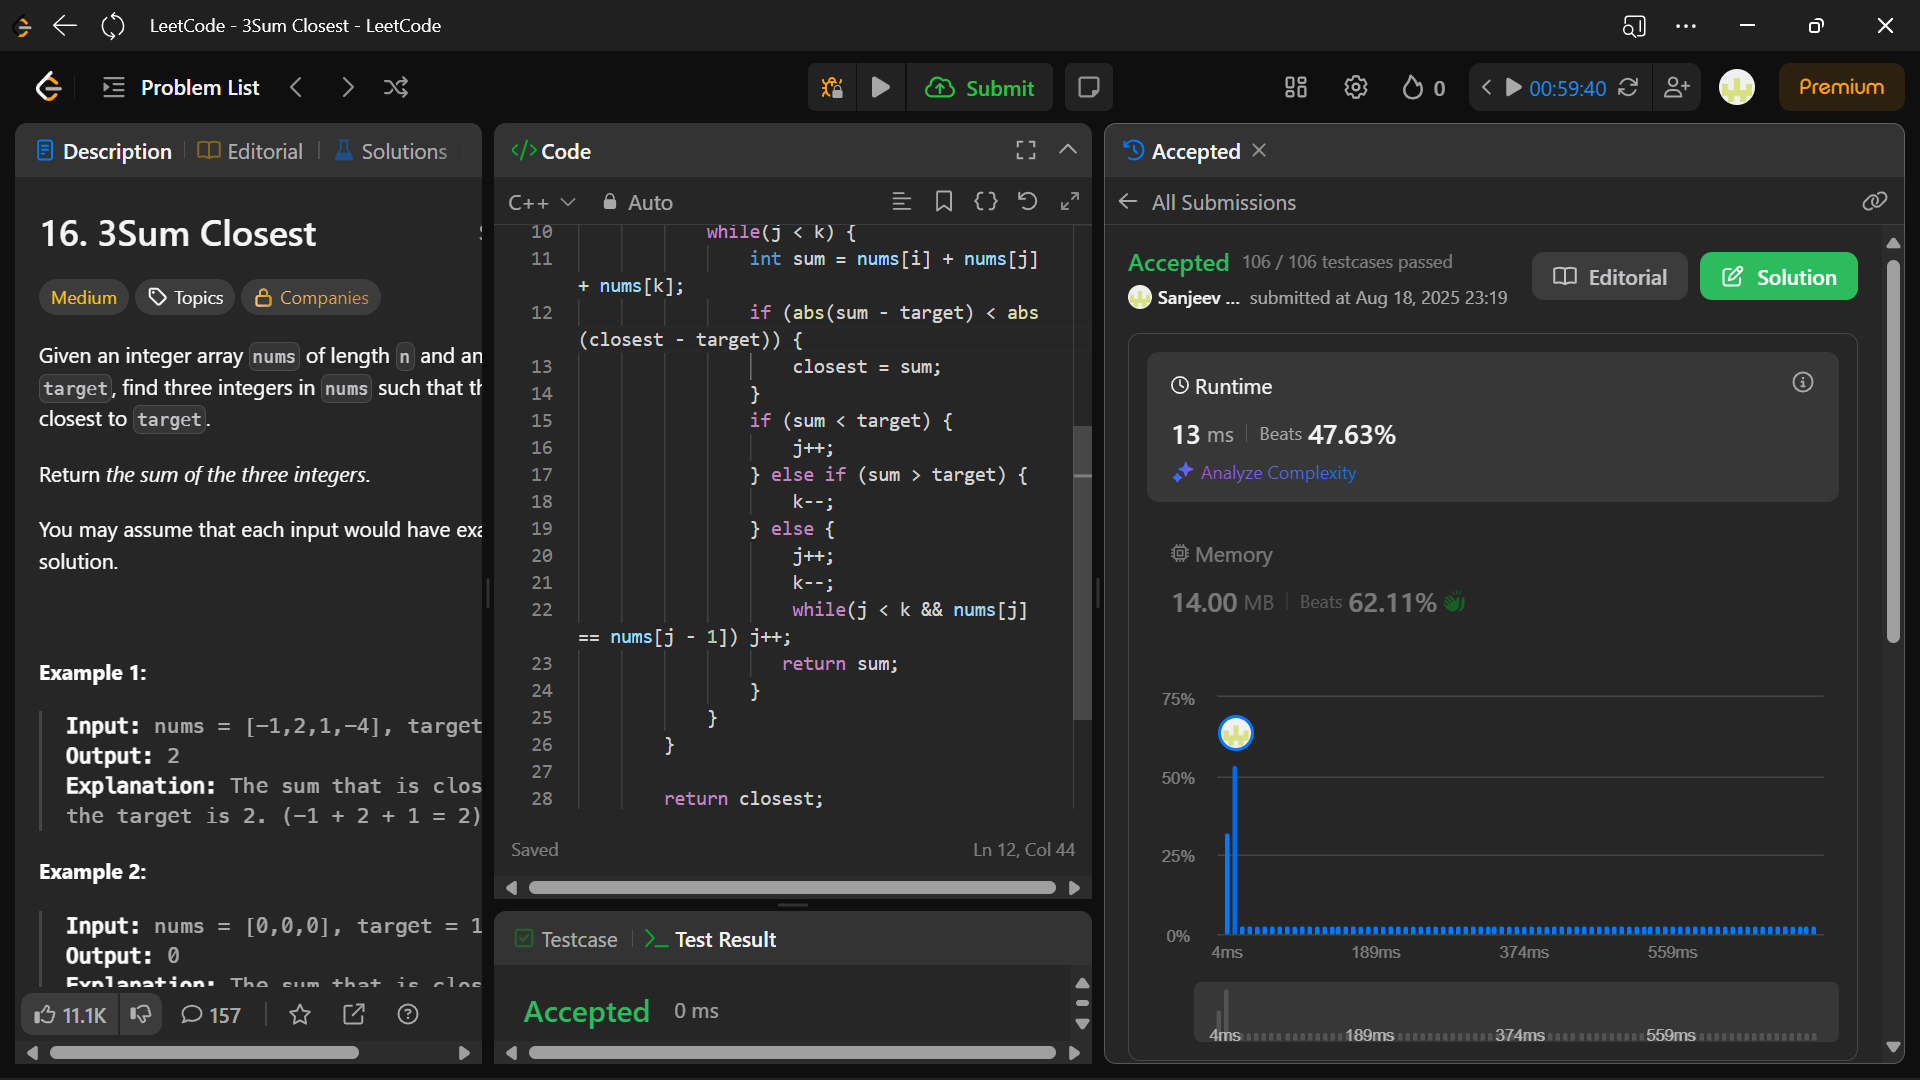Switch to the Editorial tab
Screen dimensions: 1920x1080
click(x=251, y=151)
